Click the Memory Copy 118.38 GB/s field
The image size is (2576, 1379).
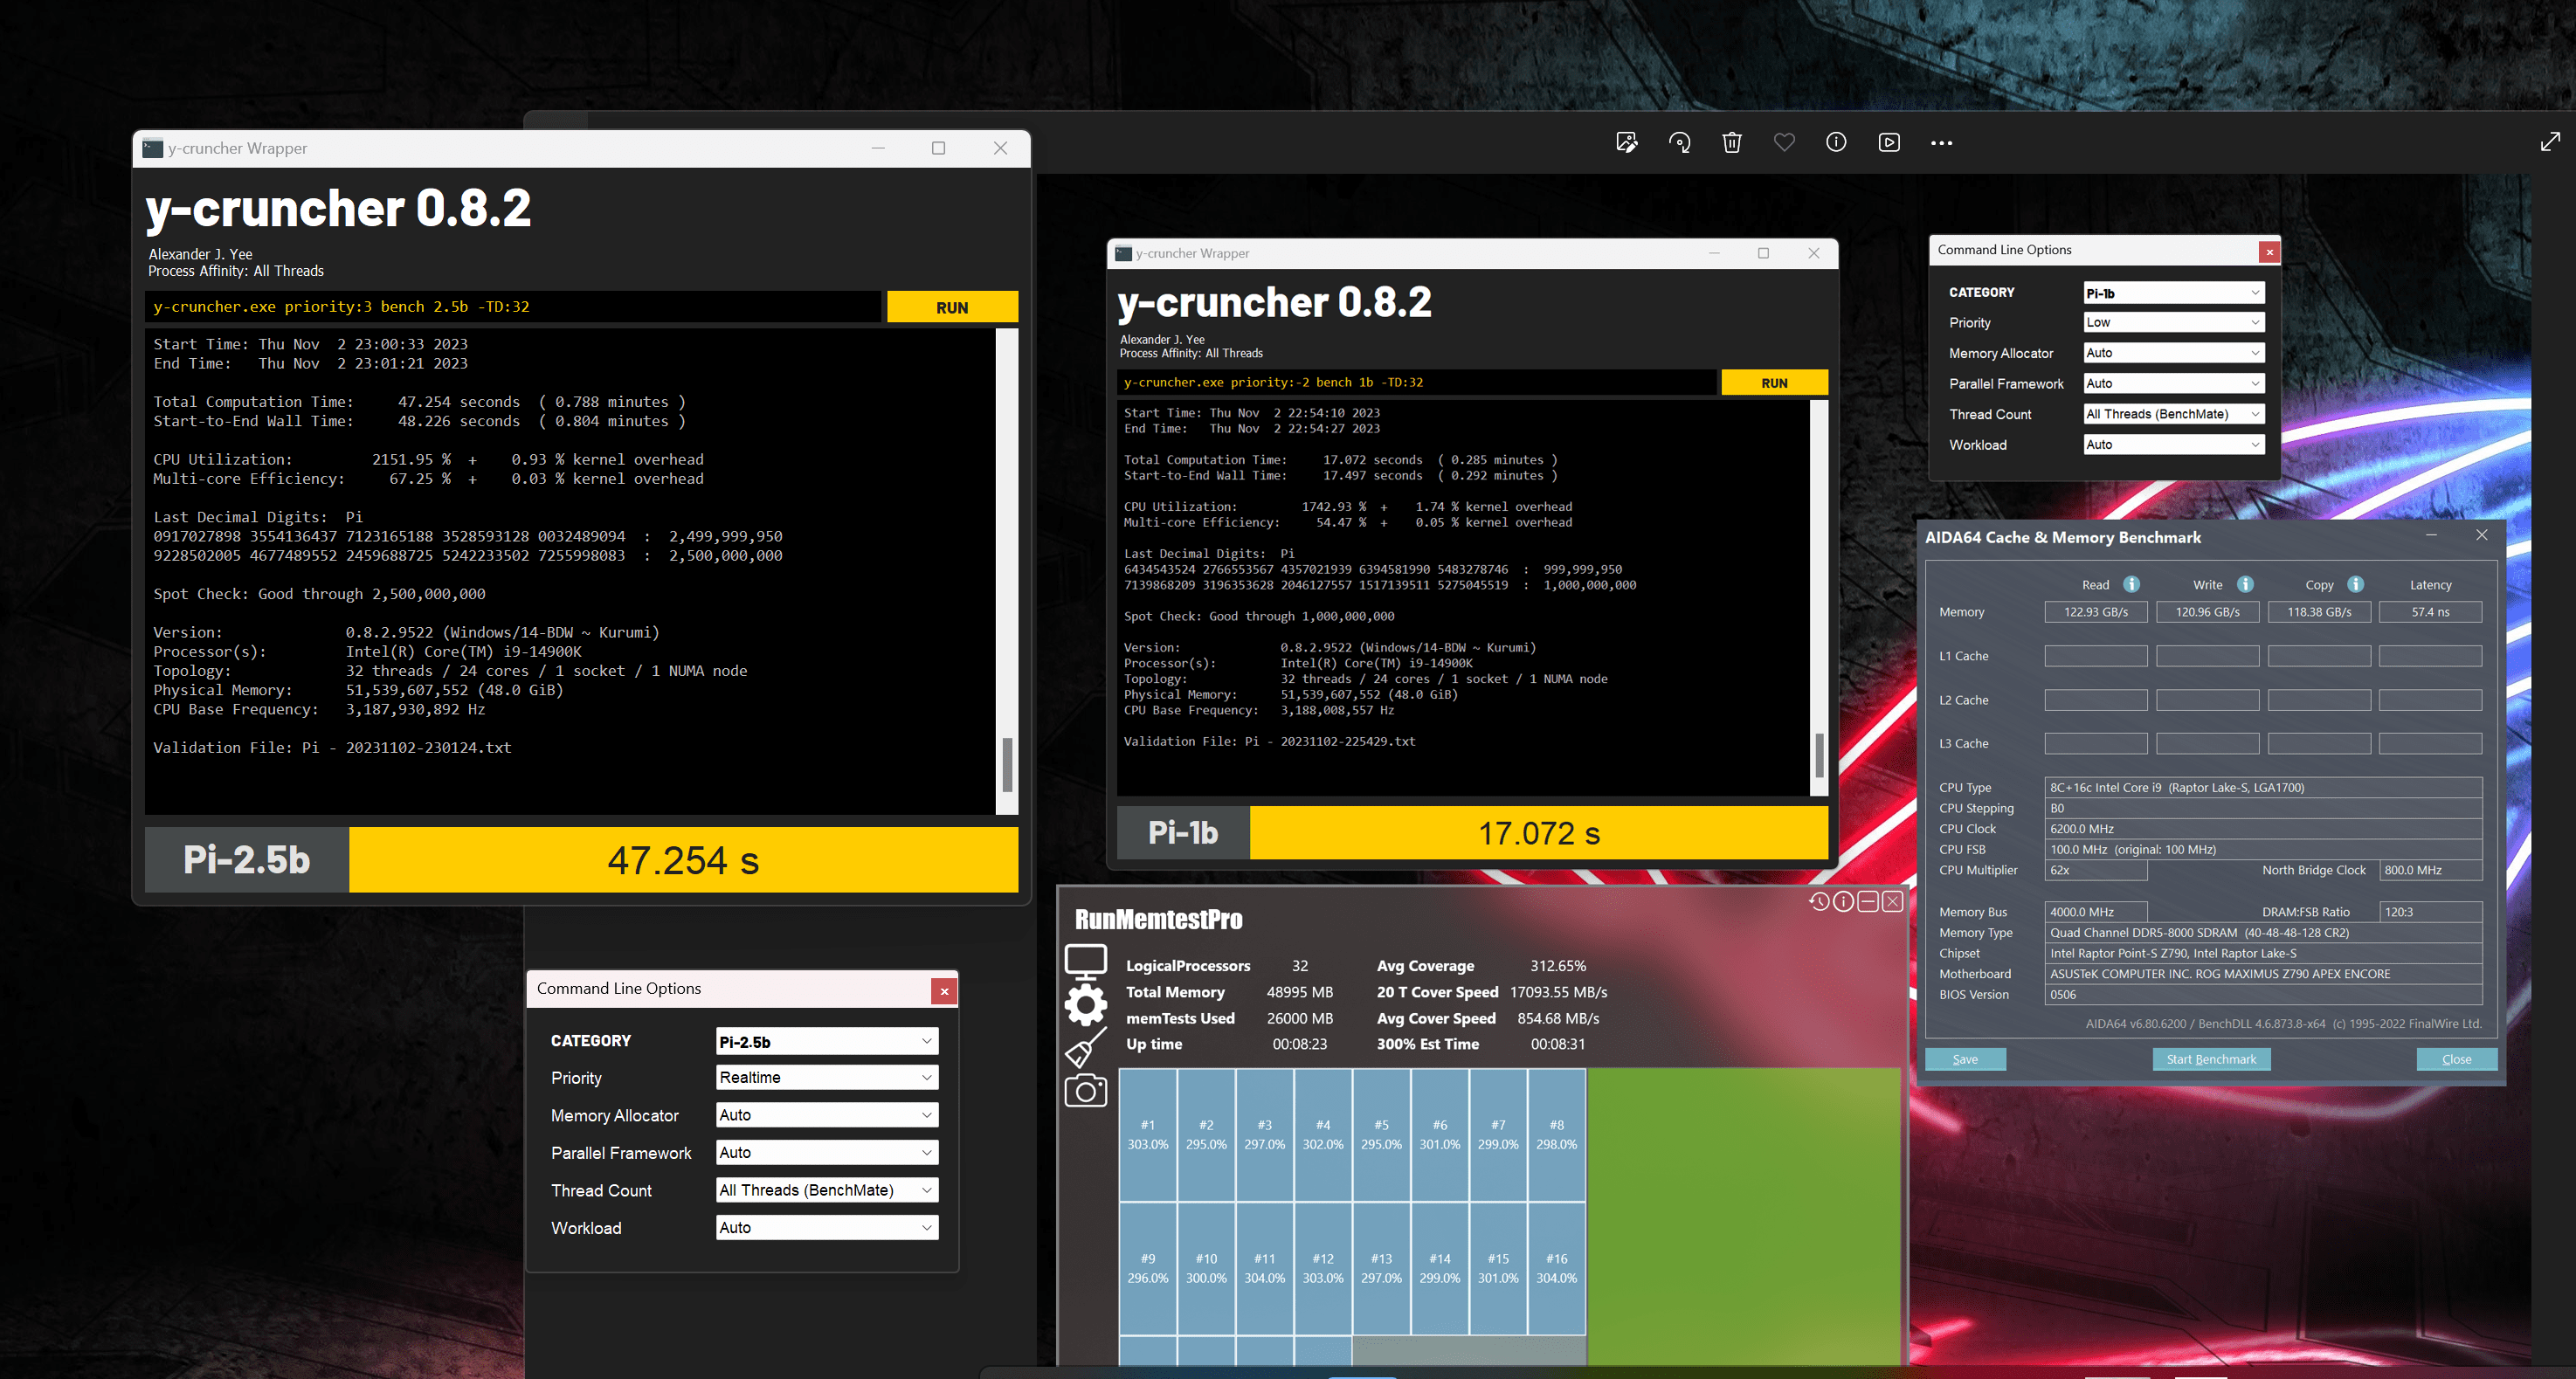coord(2319,612)
